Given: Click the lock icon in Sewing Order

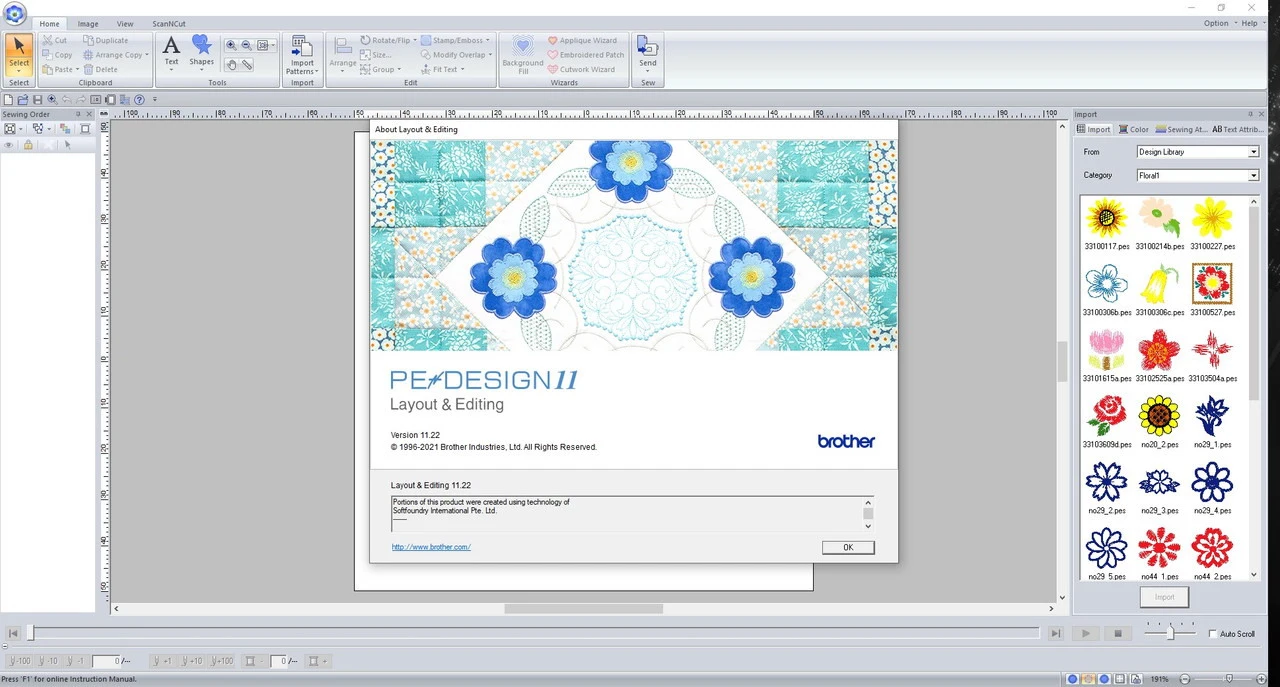Looking at the screenshot, I should tap(28, 145).
